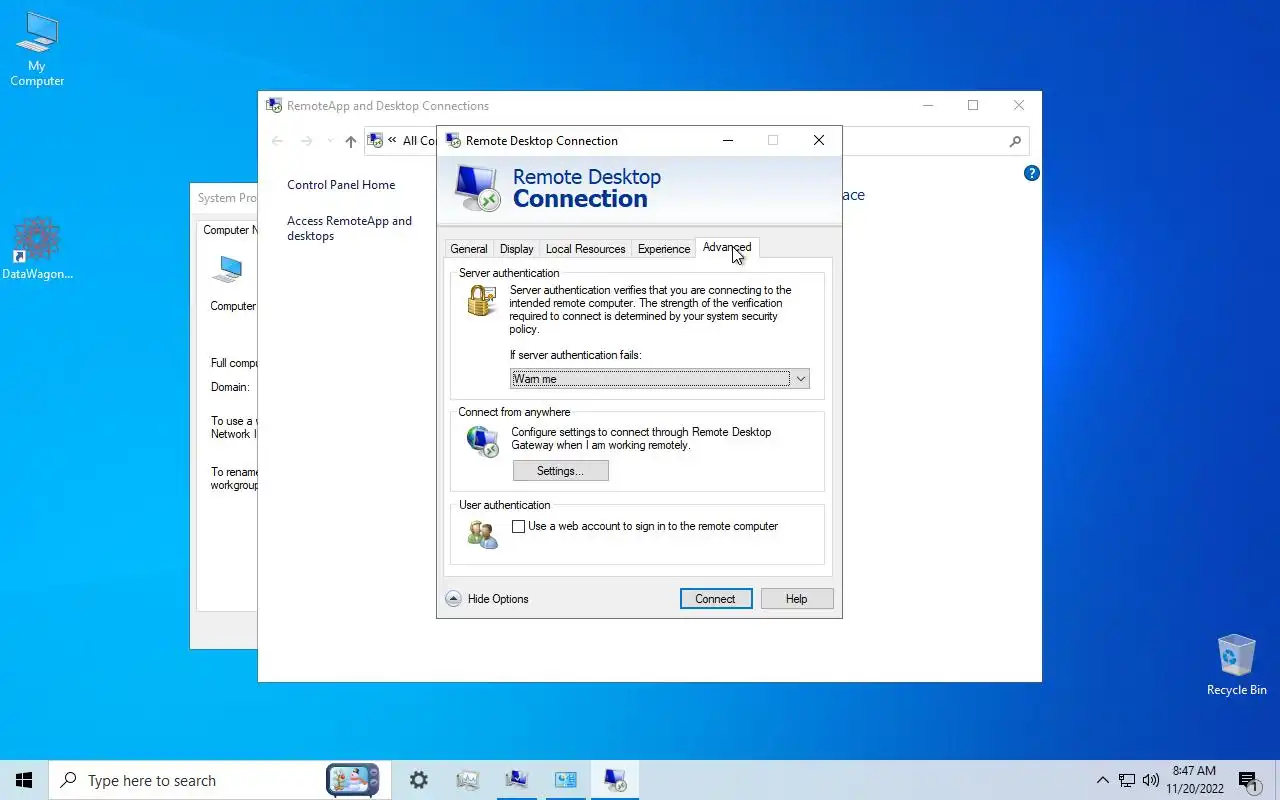
Task: Click the server authentication padlock icon
Action: pos(482,300)
